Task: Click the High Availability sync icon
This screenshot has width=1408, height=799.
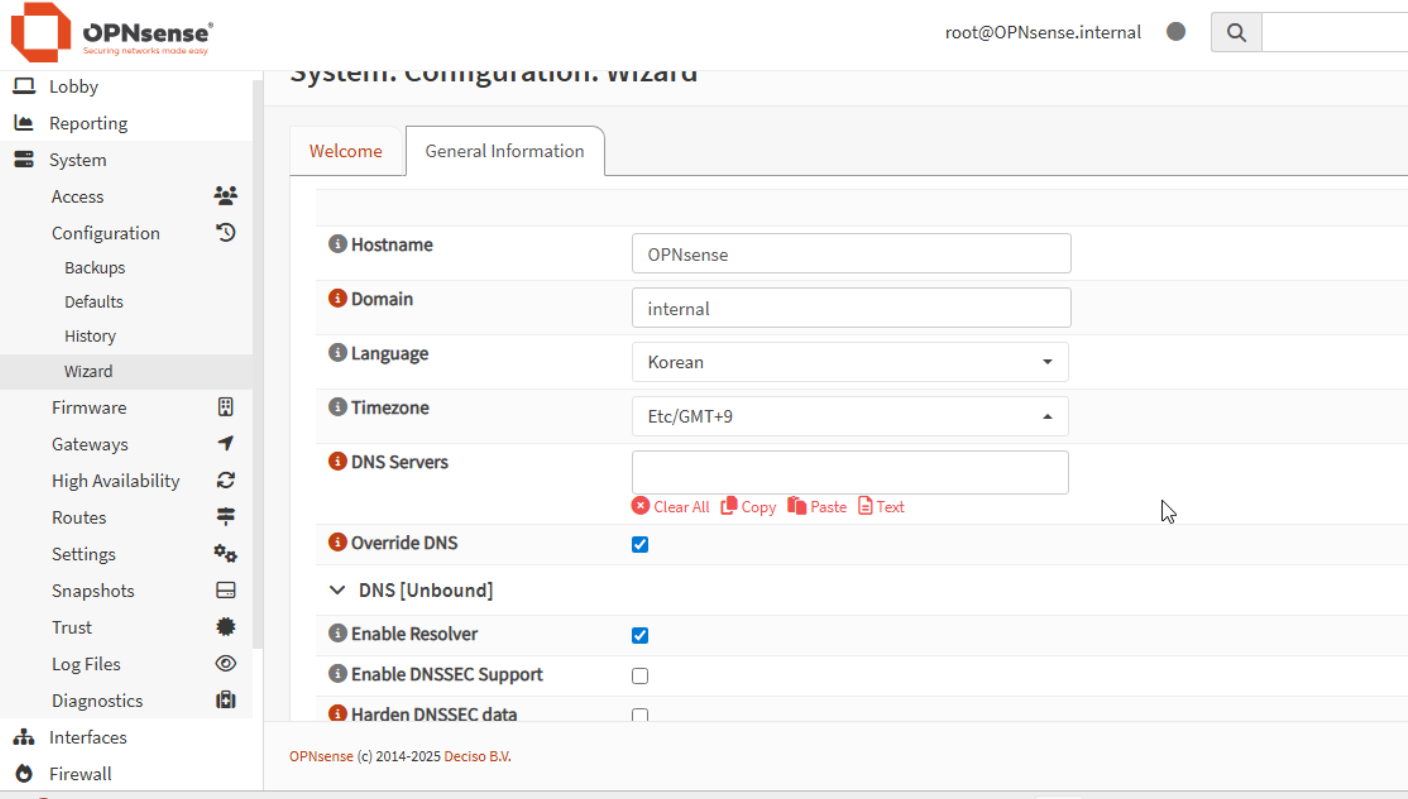Action: 226,480
